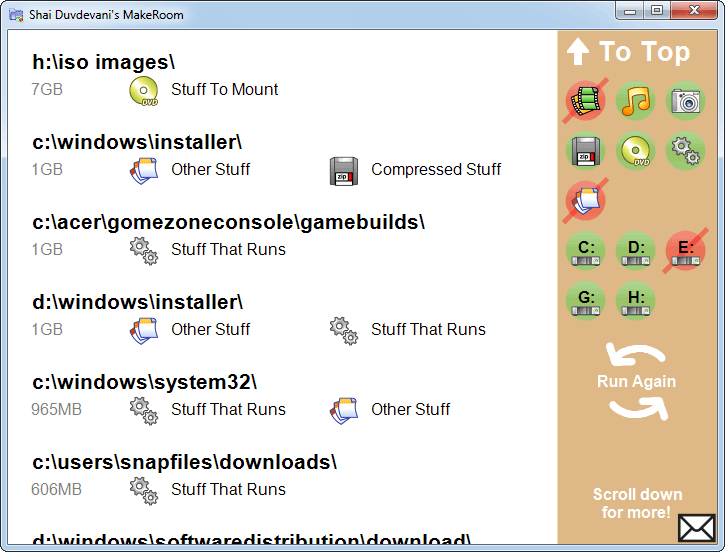This screenshot has height=552, width=725.
Task: Click Other Stuff text under c:\windows\installer\
Action: pyautogui.click(x=210, y=169)
